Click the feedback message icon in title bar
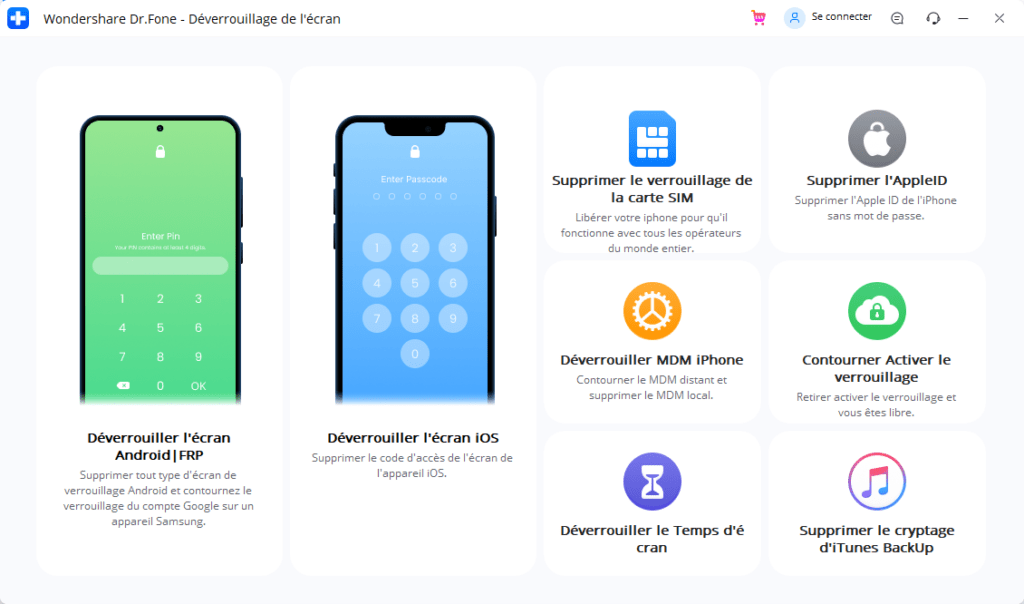Screen dimensions: 1024x604 (x=897, y=18)
